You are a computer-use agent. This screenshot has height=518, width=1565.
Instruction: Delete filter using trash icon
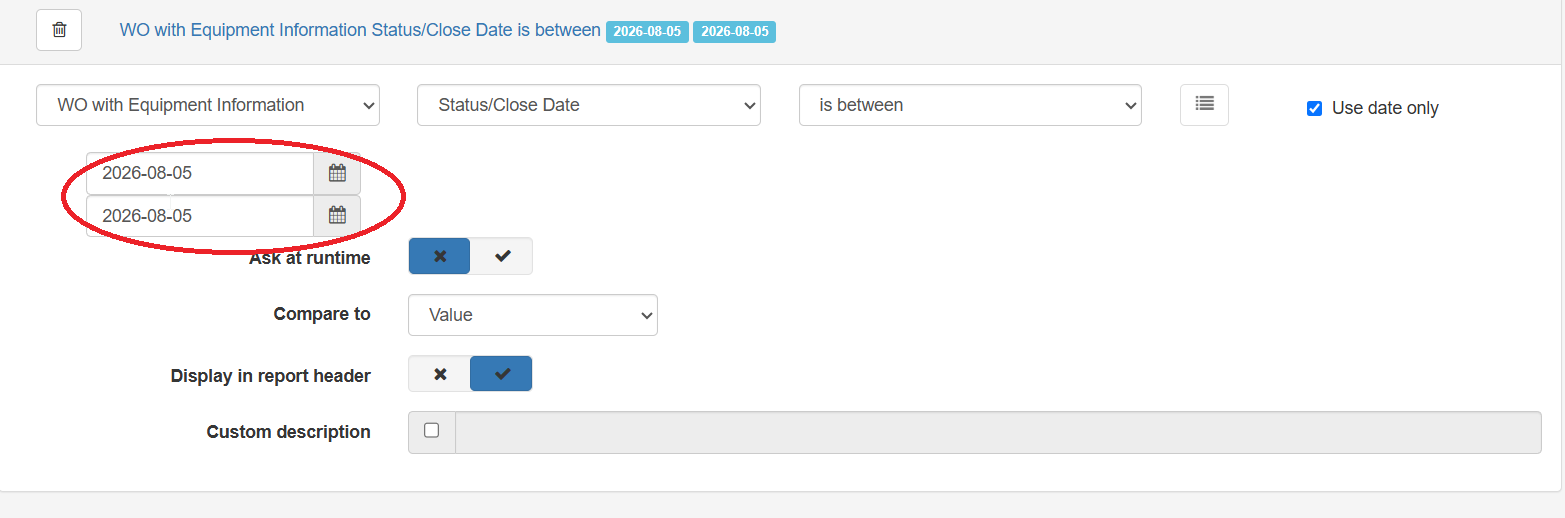[x=59, y=30]
